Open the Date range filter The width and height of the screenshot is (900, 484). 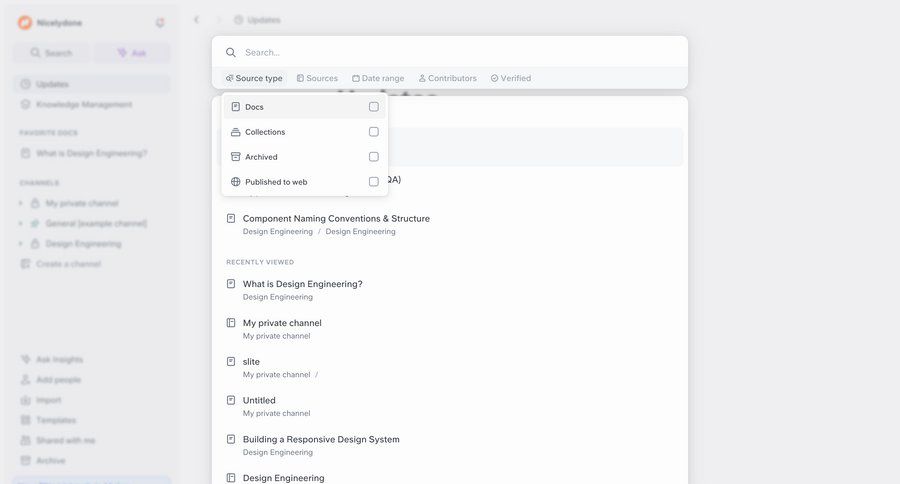click(x=378, y=78)
